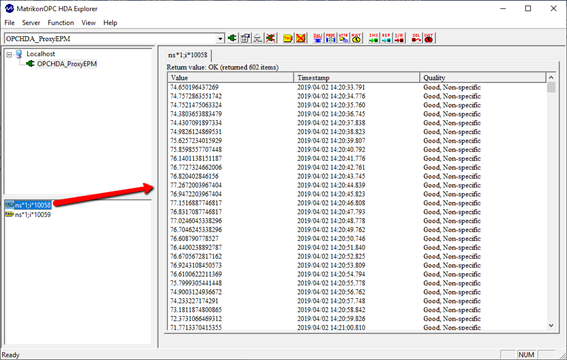Open the server status properties icon
This screenshot has width=567, height=360.
pyautogui.click(x=245, y=38)
